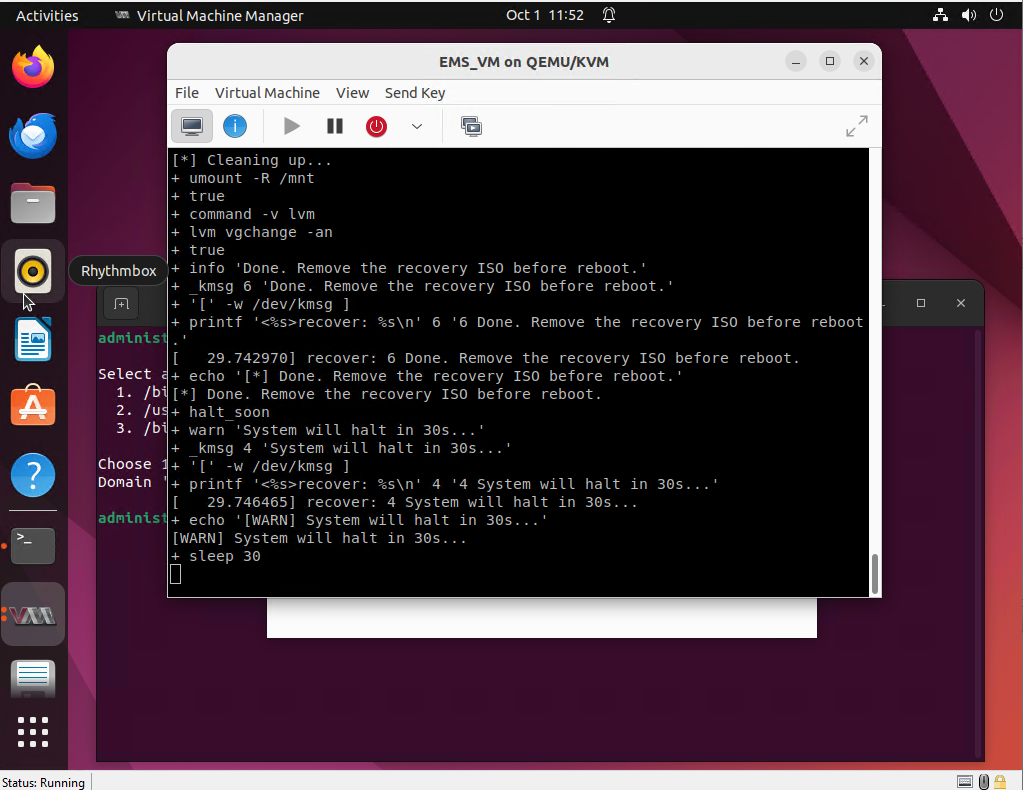Maximize the background Terminal window
Screen dimensions: 1023x790
921,303
